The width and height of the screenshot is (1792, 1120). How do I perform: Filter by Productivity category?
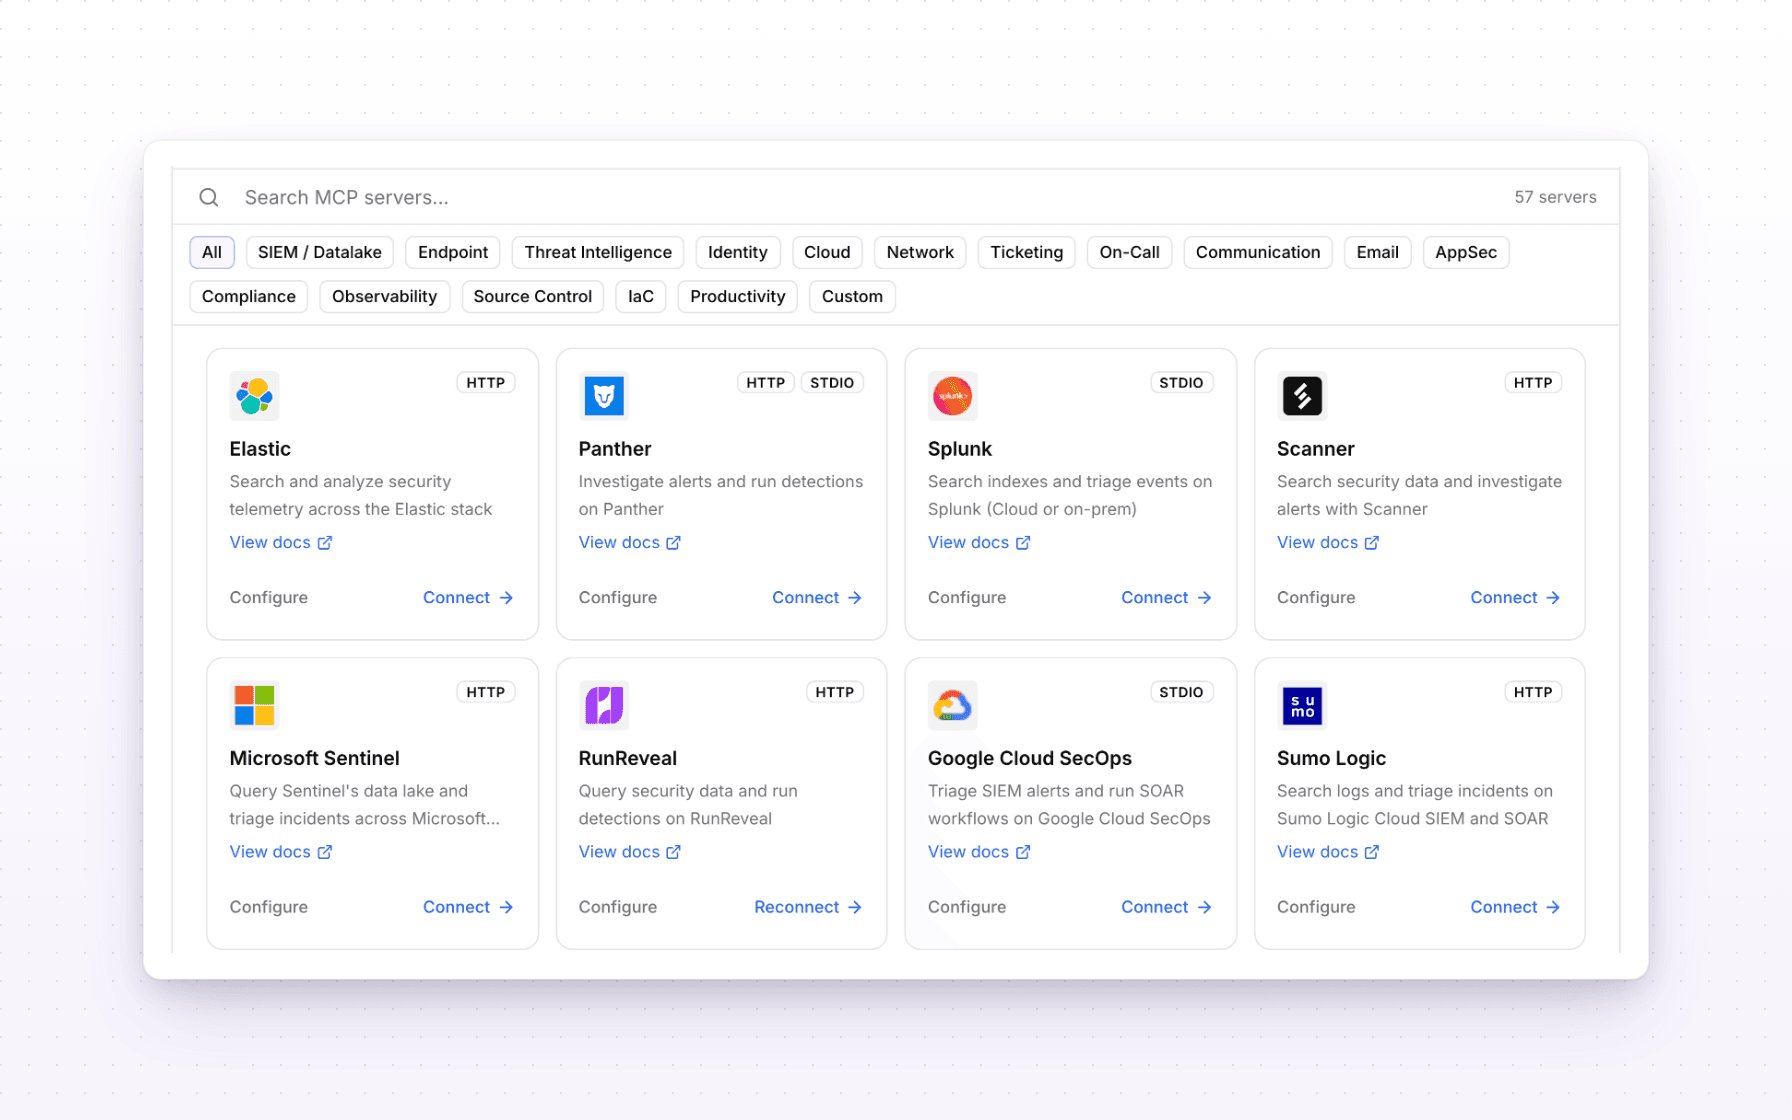(x=738, y=296)
